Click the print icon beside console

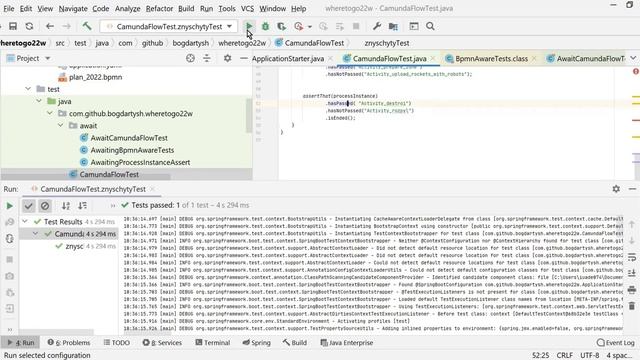coord(631,290)
